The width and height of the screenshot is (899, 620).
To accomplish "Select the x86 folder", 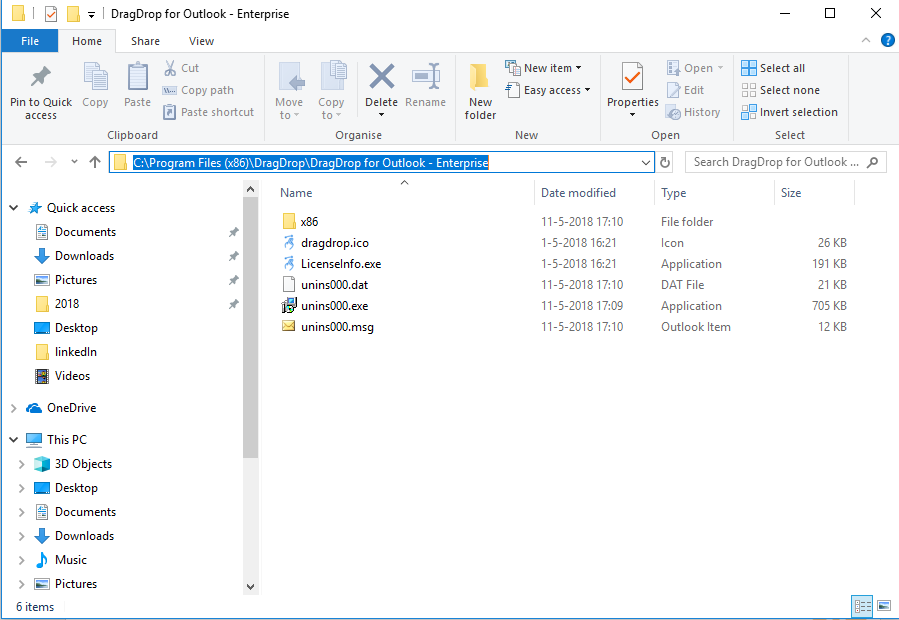I will tap(310, 221).
